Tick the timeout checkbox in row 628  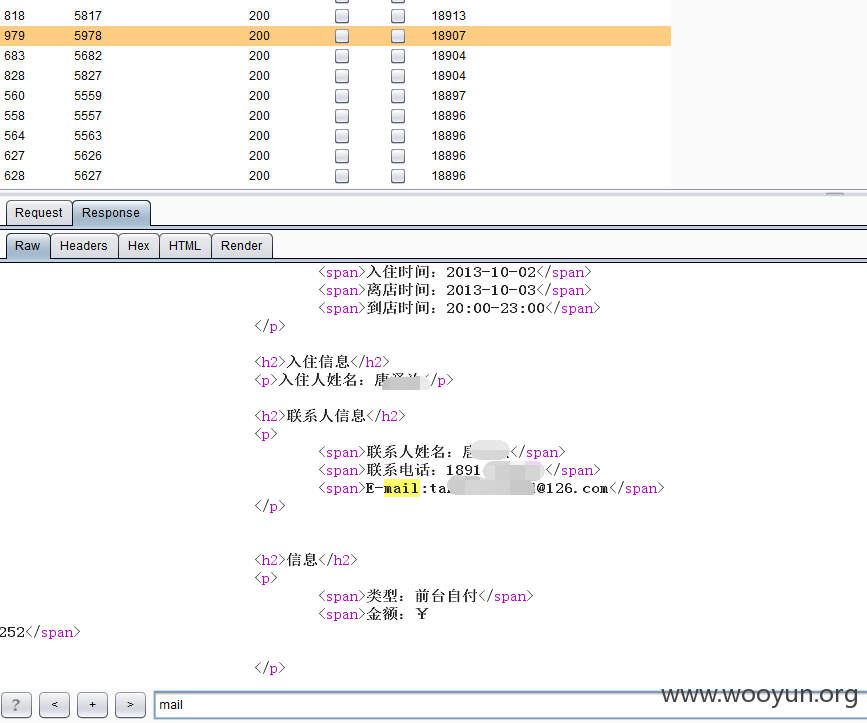coord(398,176)
